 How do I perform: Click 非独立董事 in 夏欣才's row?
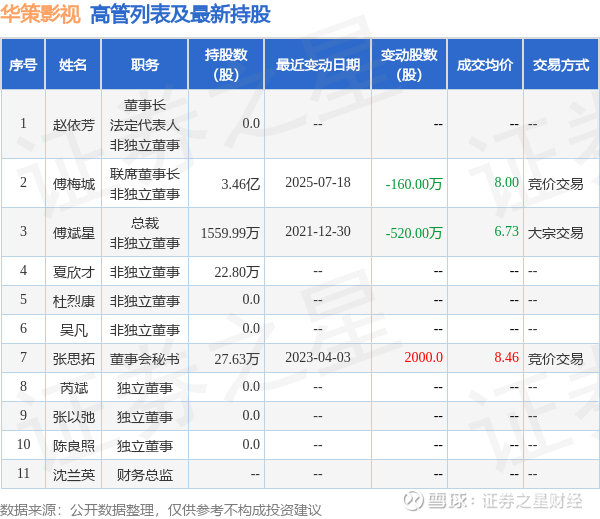(x=145, y=272)
